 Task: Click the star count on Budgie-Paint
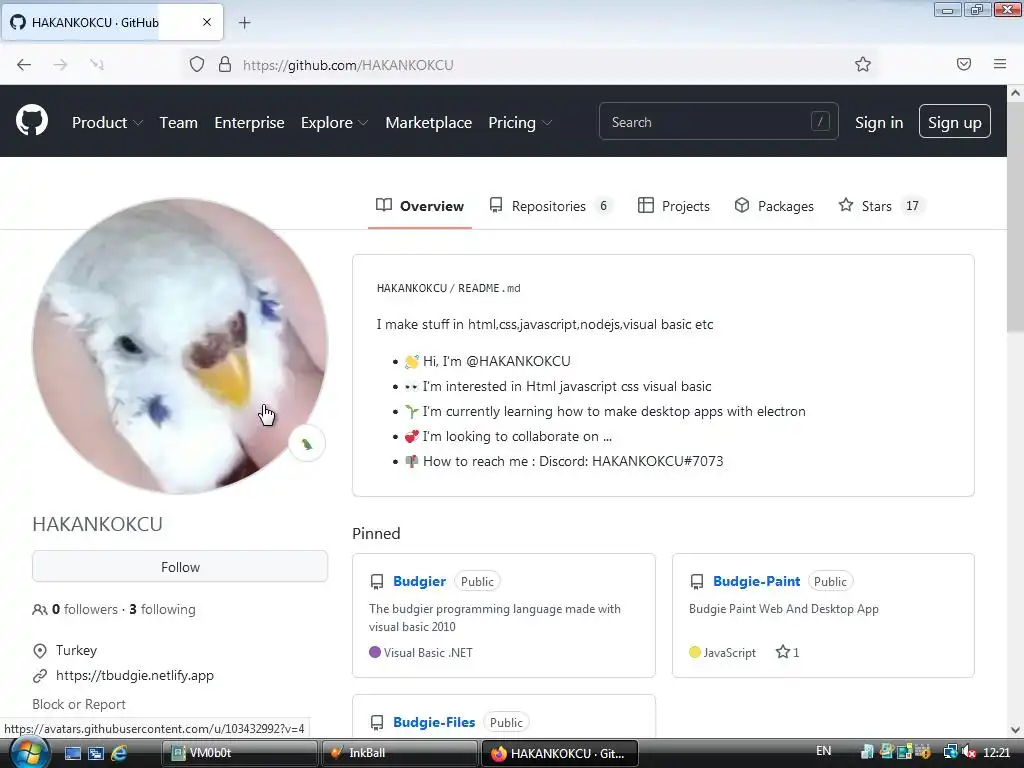tap(787, 652)
